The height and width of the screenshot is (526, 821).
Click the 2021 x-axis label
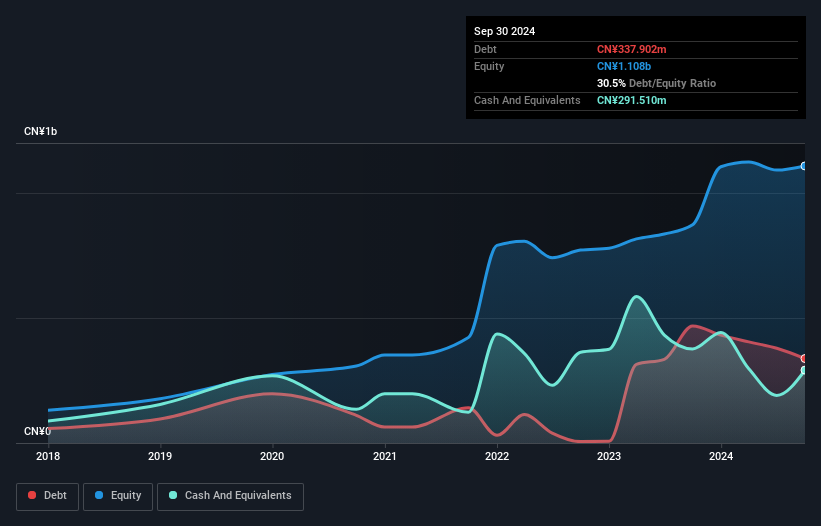click(x=384, y=456)
